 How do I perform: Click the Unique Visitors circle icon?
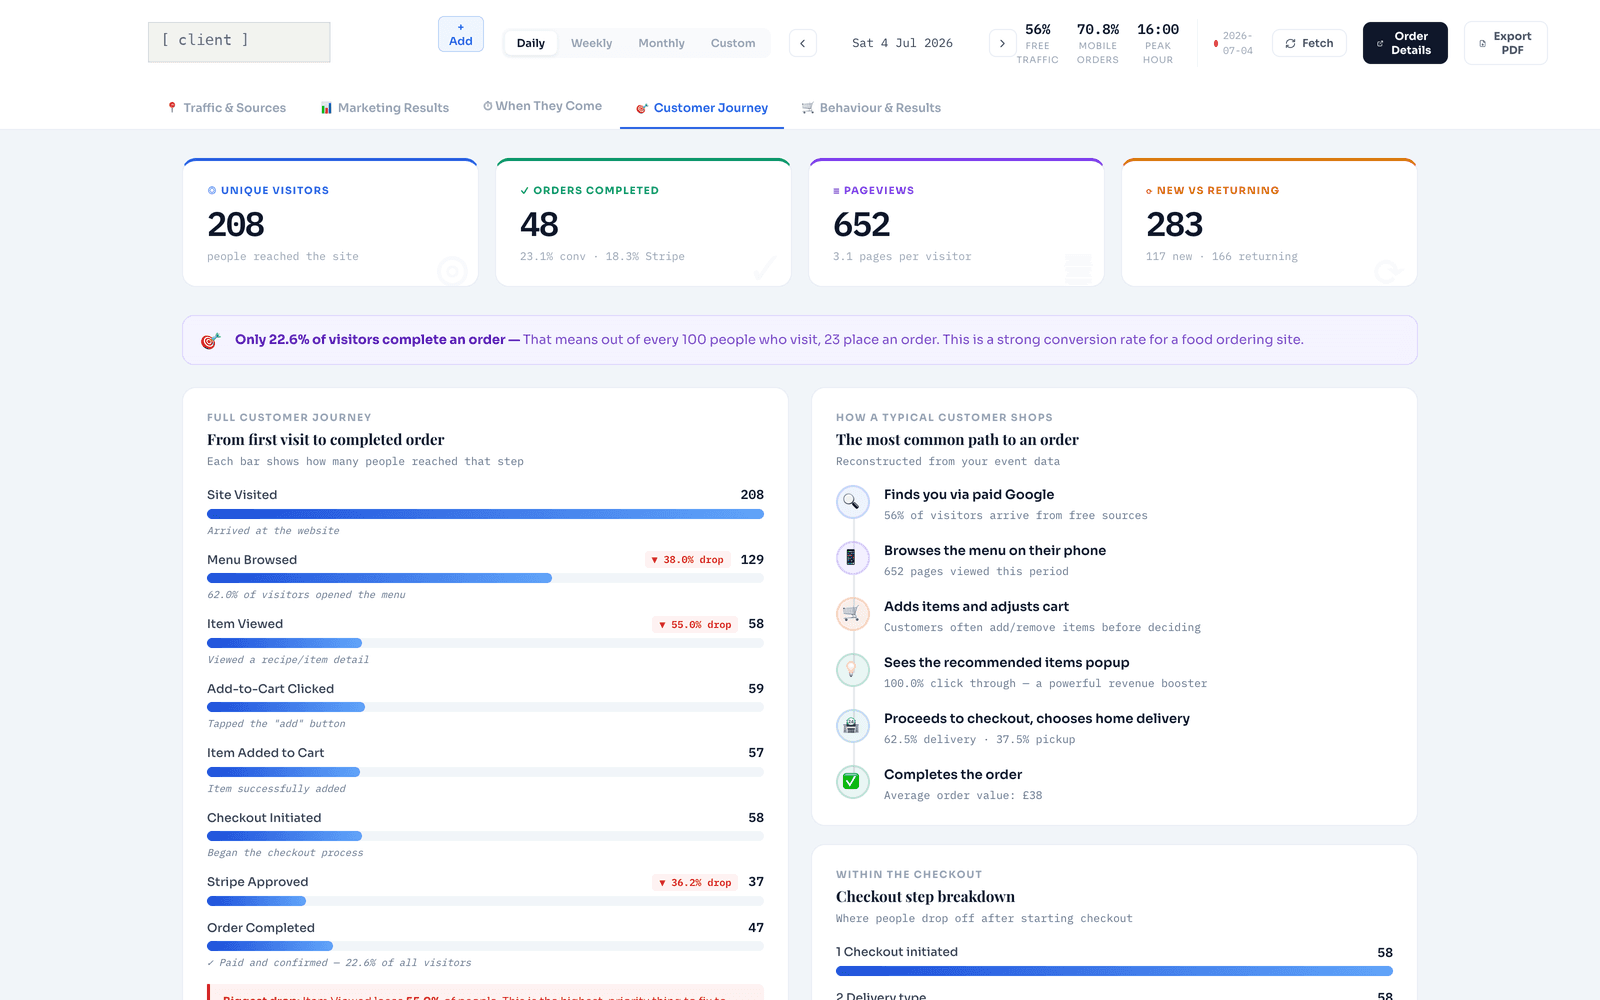click(212, 190)
